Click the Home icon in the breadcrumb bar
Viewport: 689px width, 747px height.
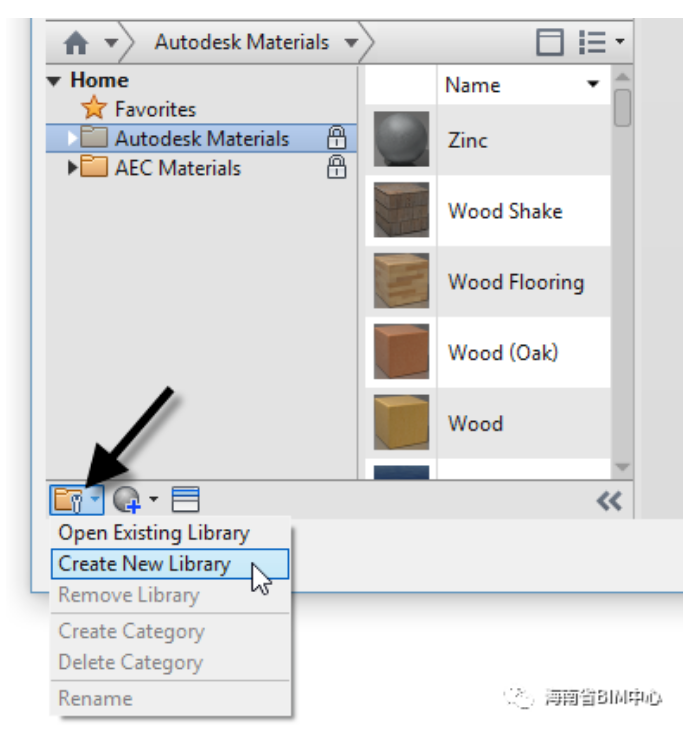tap(76, 42)
